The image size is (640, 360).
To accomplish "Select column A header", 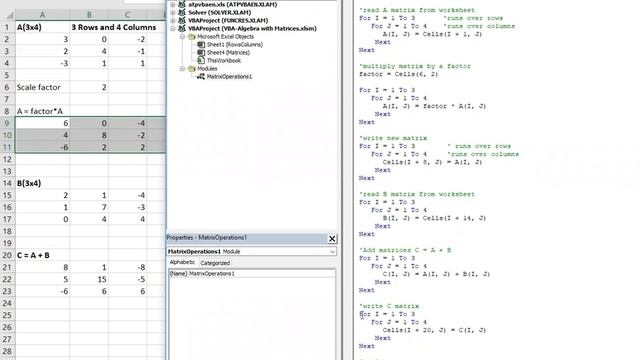I will tap(42, 15).
